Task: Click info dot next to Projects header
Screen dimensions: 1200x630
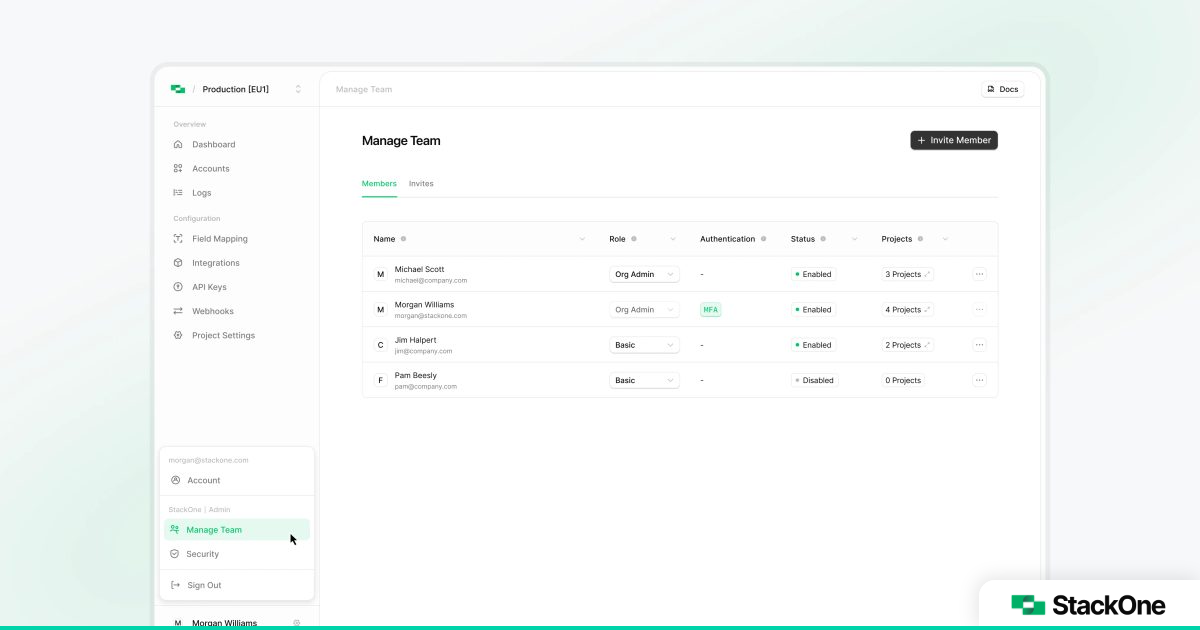Action: (x=920, y=239)
